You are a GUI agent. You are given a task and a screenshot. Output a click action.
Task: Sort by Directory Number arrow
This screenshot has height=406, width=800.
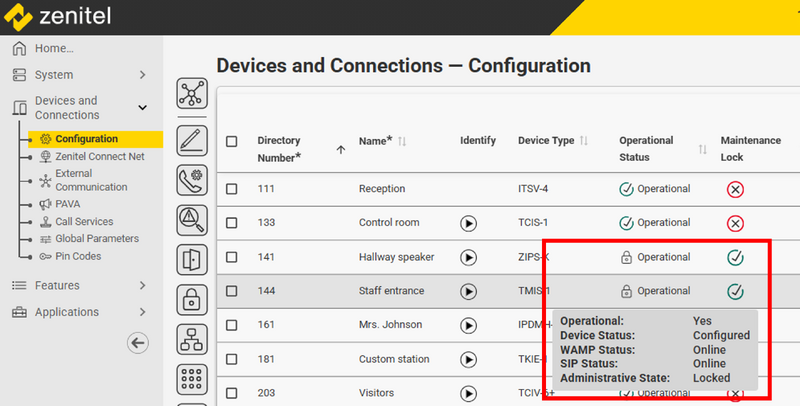click(341, 149)
